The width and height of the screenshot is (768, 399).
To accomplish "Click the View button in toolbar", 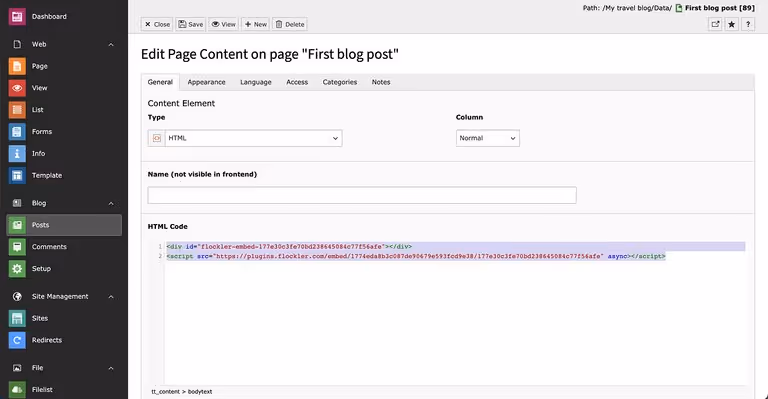I will [x=223, y=24].
